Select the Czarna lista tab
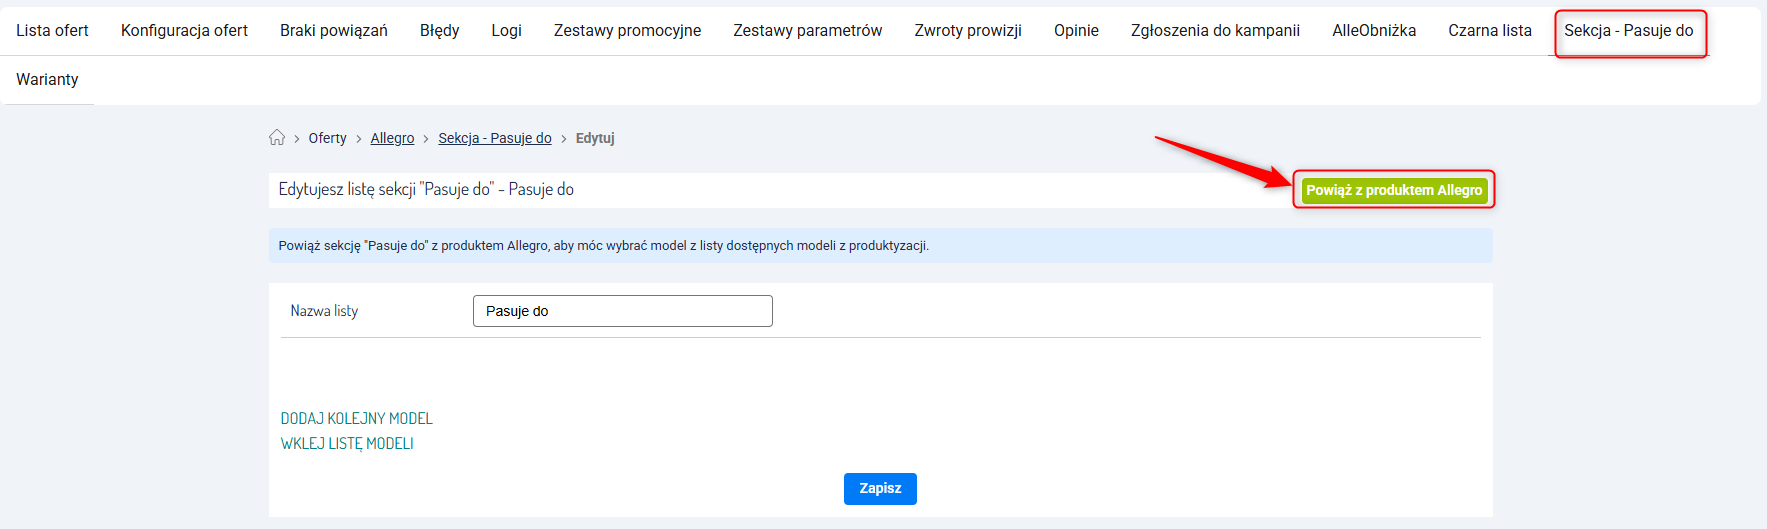This screenshot has width=1767, height=529. [x=1489, y=31]
